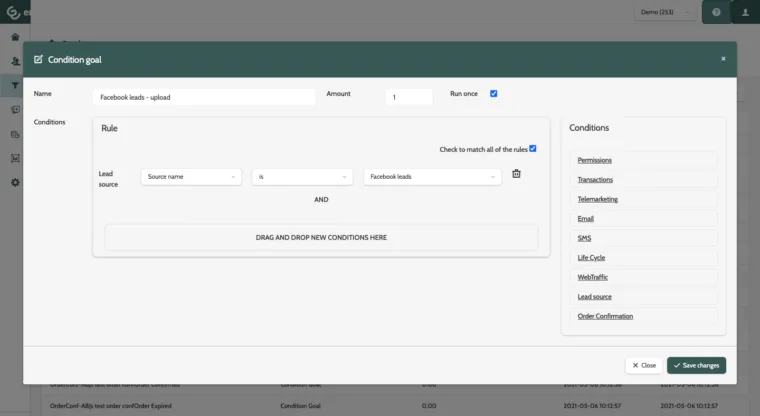Click the Amount input field

[409, 97]
